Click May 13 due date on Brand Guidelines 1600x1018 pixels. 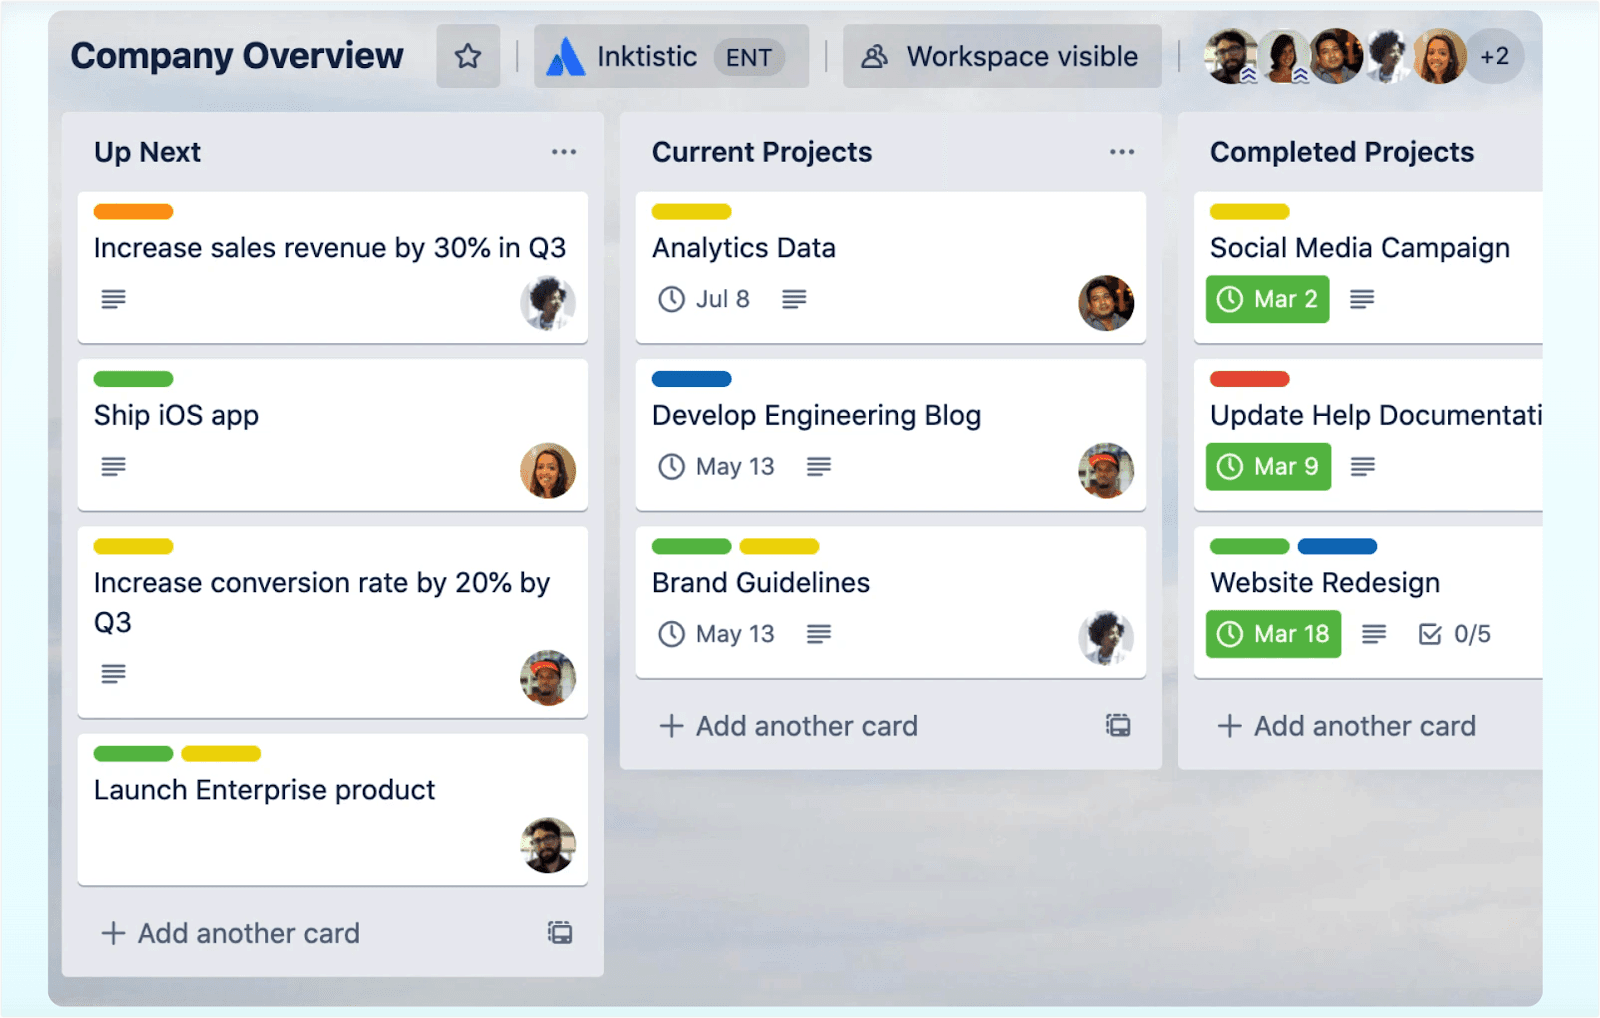tap(716, 634)
